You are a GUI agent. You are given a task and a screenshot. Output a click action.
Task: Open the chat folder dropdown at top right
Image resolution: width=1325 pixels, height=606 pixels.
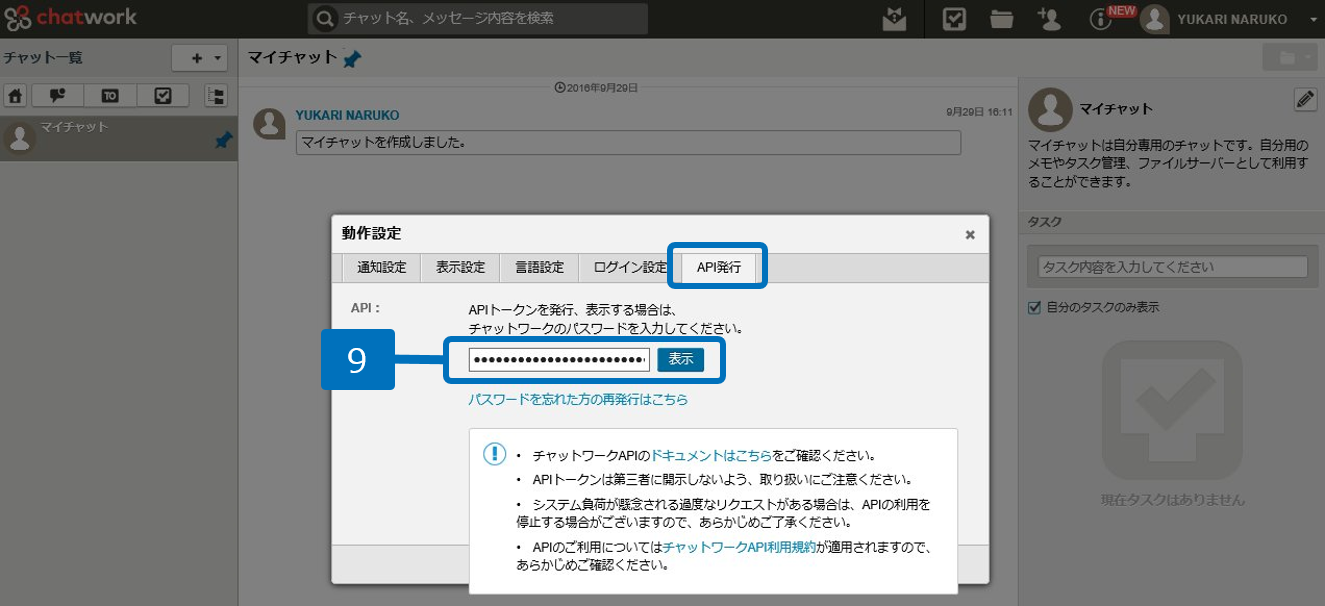1289,58
